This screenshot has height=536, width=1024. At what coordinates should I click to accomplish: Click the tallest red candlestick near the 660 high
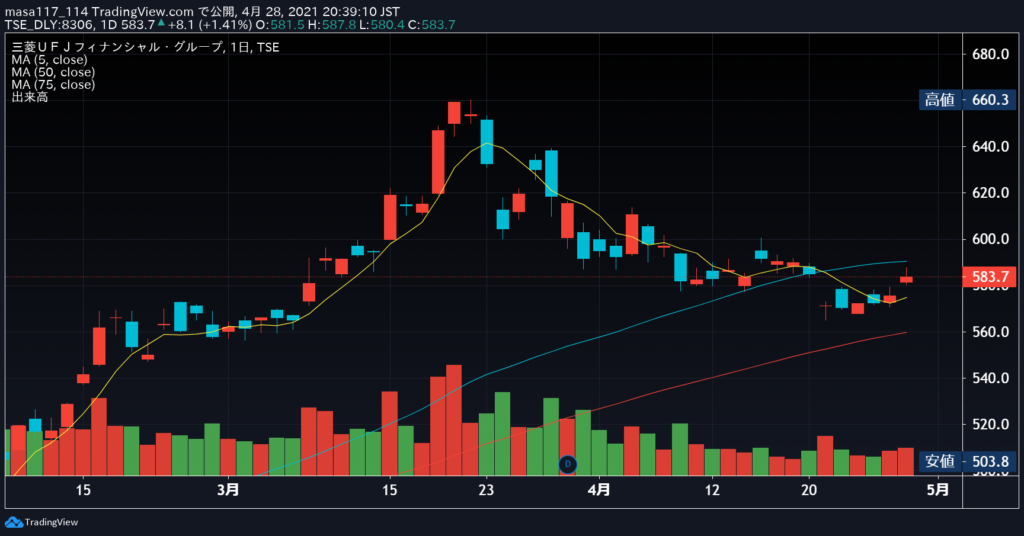pyautogui.click(x=438, y=161)
